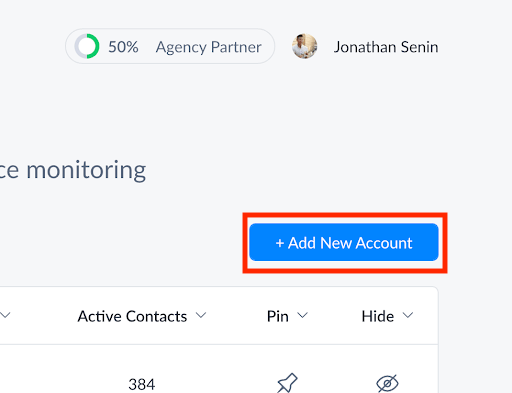
Task: Select the Pin column header label
Action: tap(278, 316)
